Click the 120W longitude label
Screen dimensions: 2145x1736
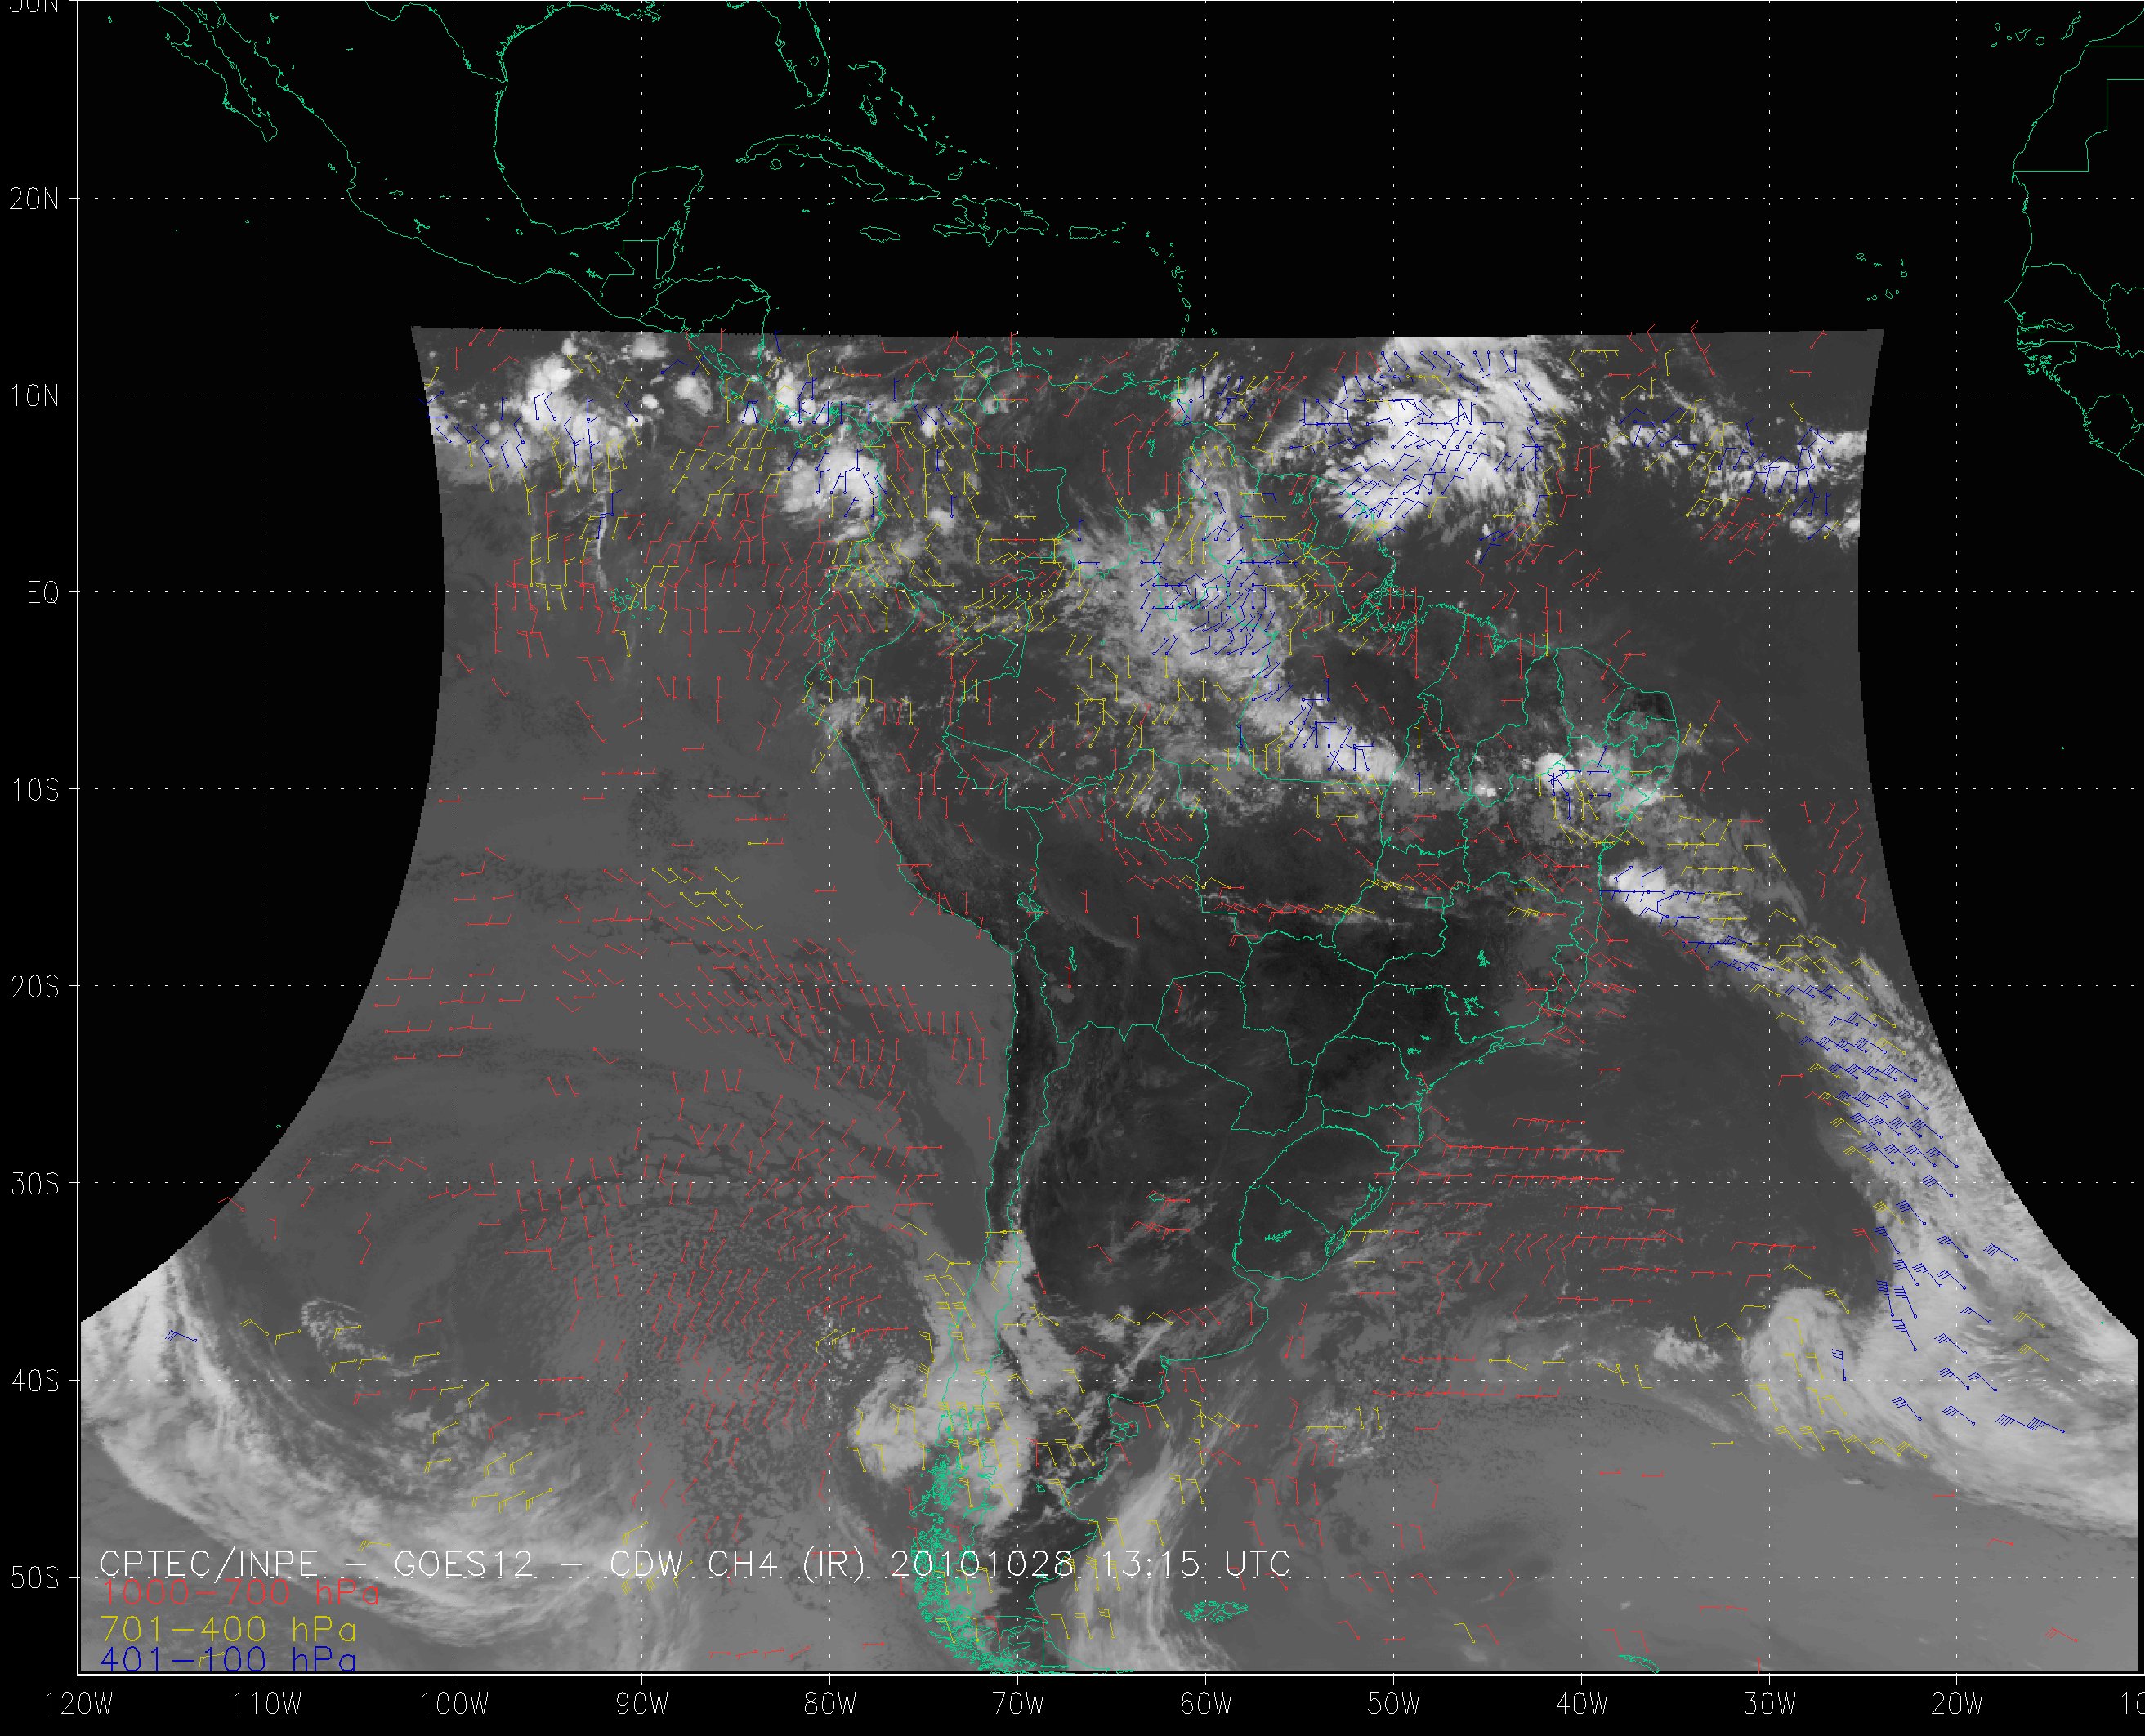78,1705
